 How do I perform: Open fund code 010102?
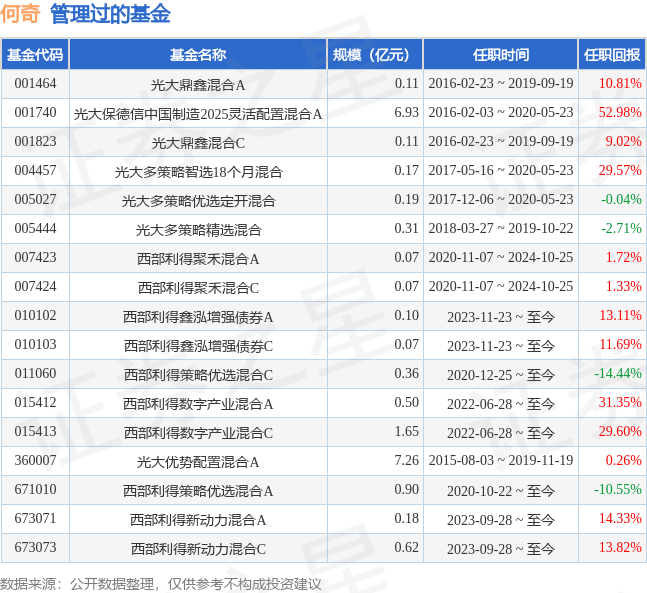pos(35,316)
